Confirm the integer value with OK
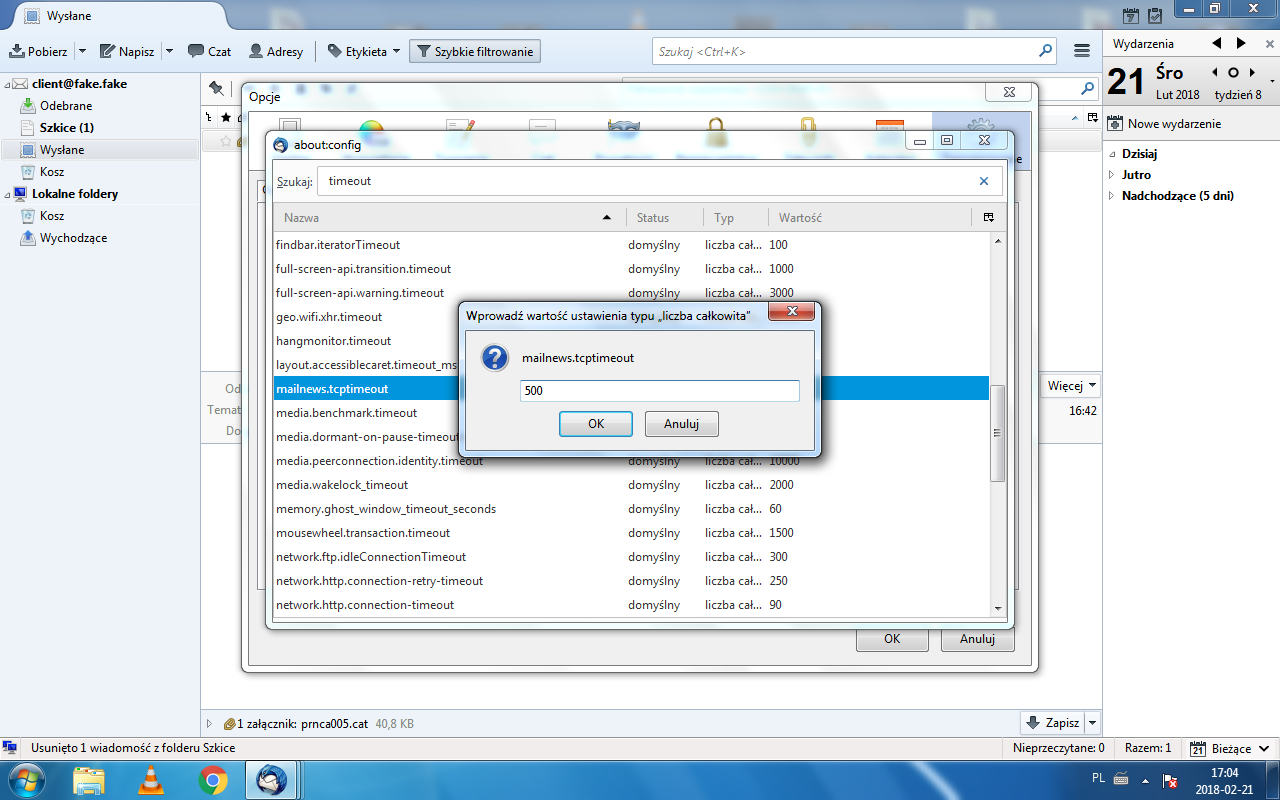Viewport: 1280px width, 800px height. (596, 424)
